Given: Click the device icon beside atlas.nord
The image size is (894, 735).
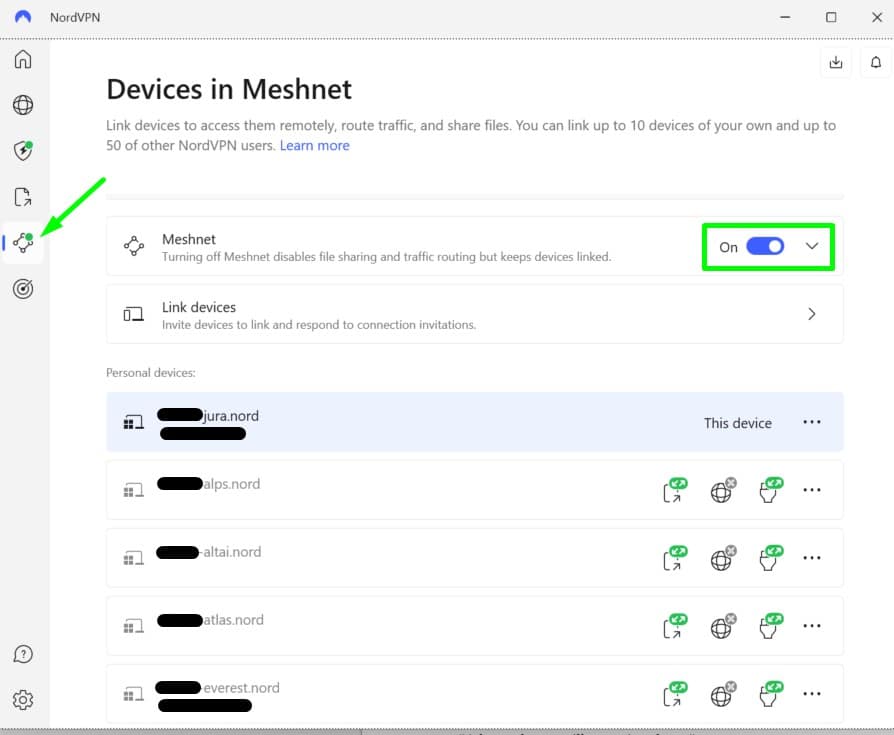Looking at the screenshot, I should click(x=134, y=626).
